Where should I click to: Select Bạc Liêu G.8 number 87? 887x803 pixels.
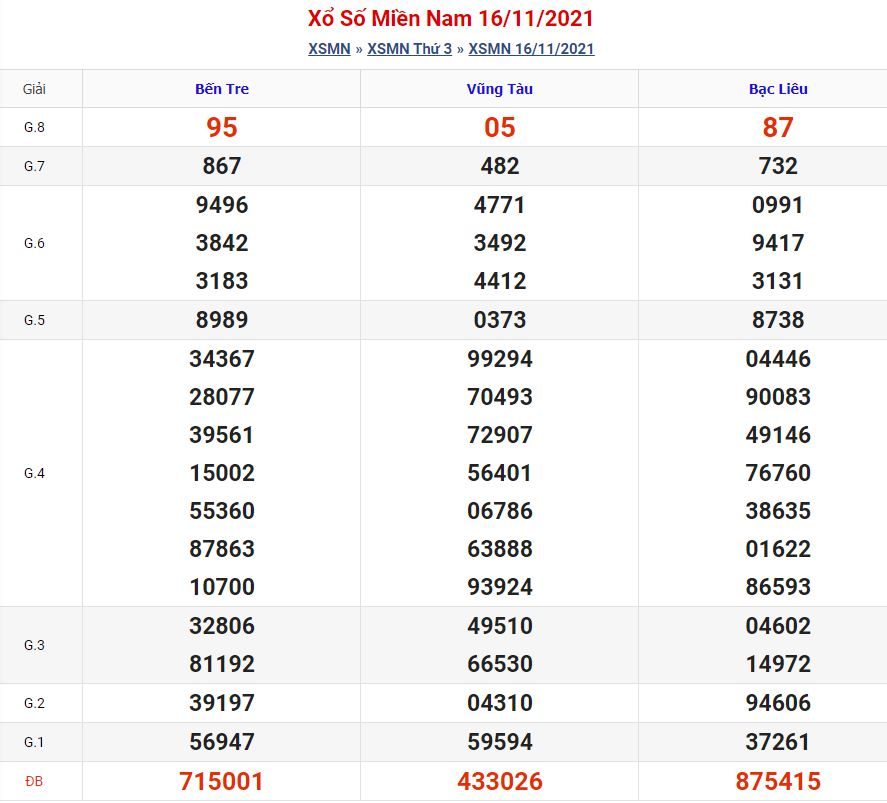pyautogui.click(x=778, y=127)
